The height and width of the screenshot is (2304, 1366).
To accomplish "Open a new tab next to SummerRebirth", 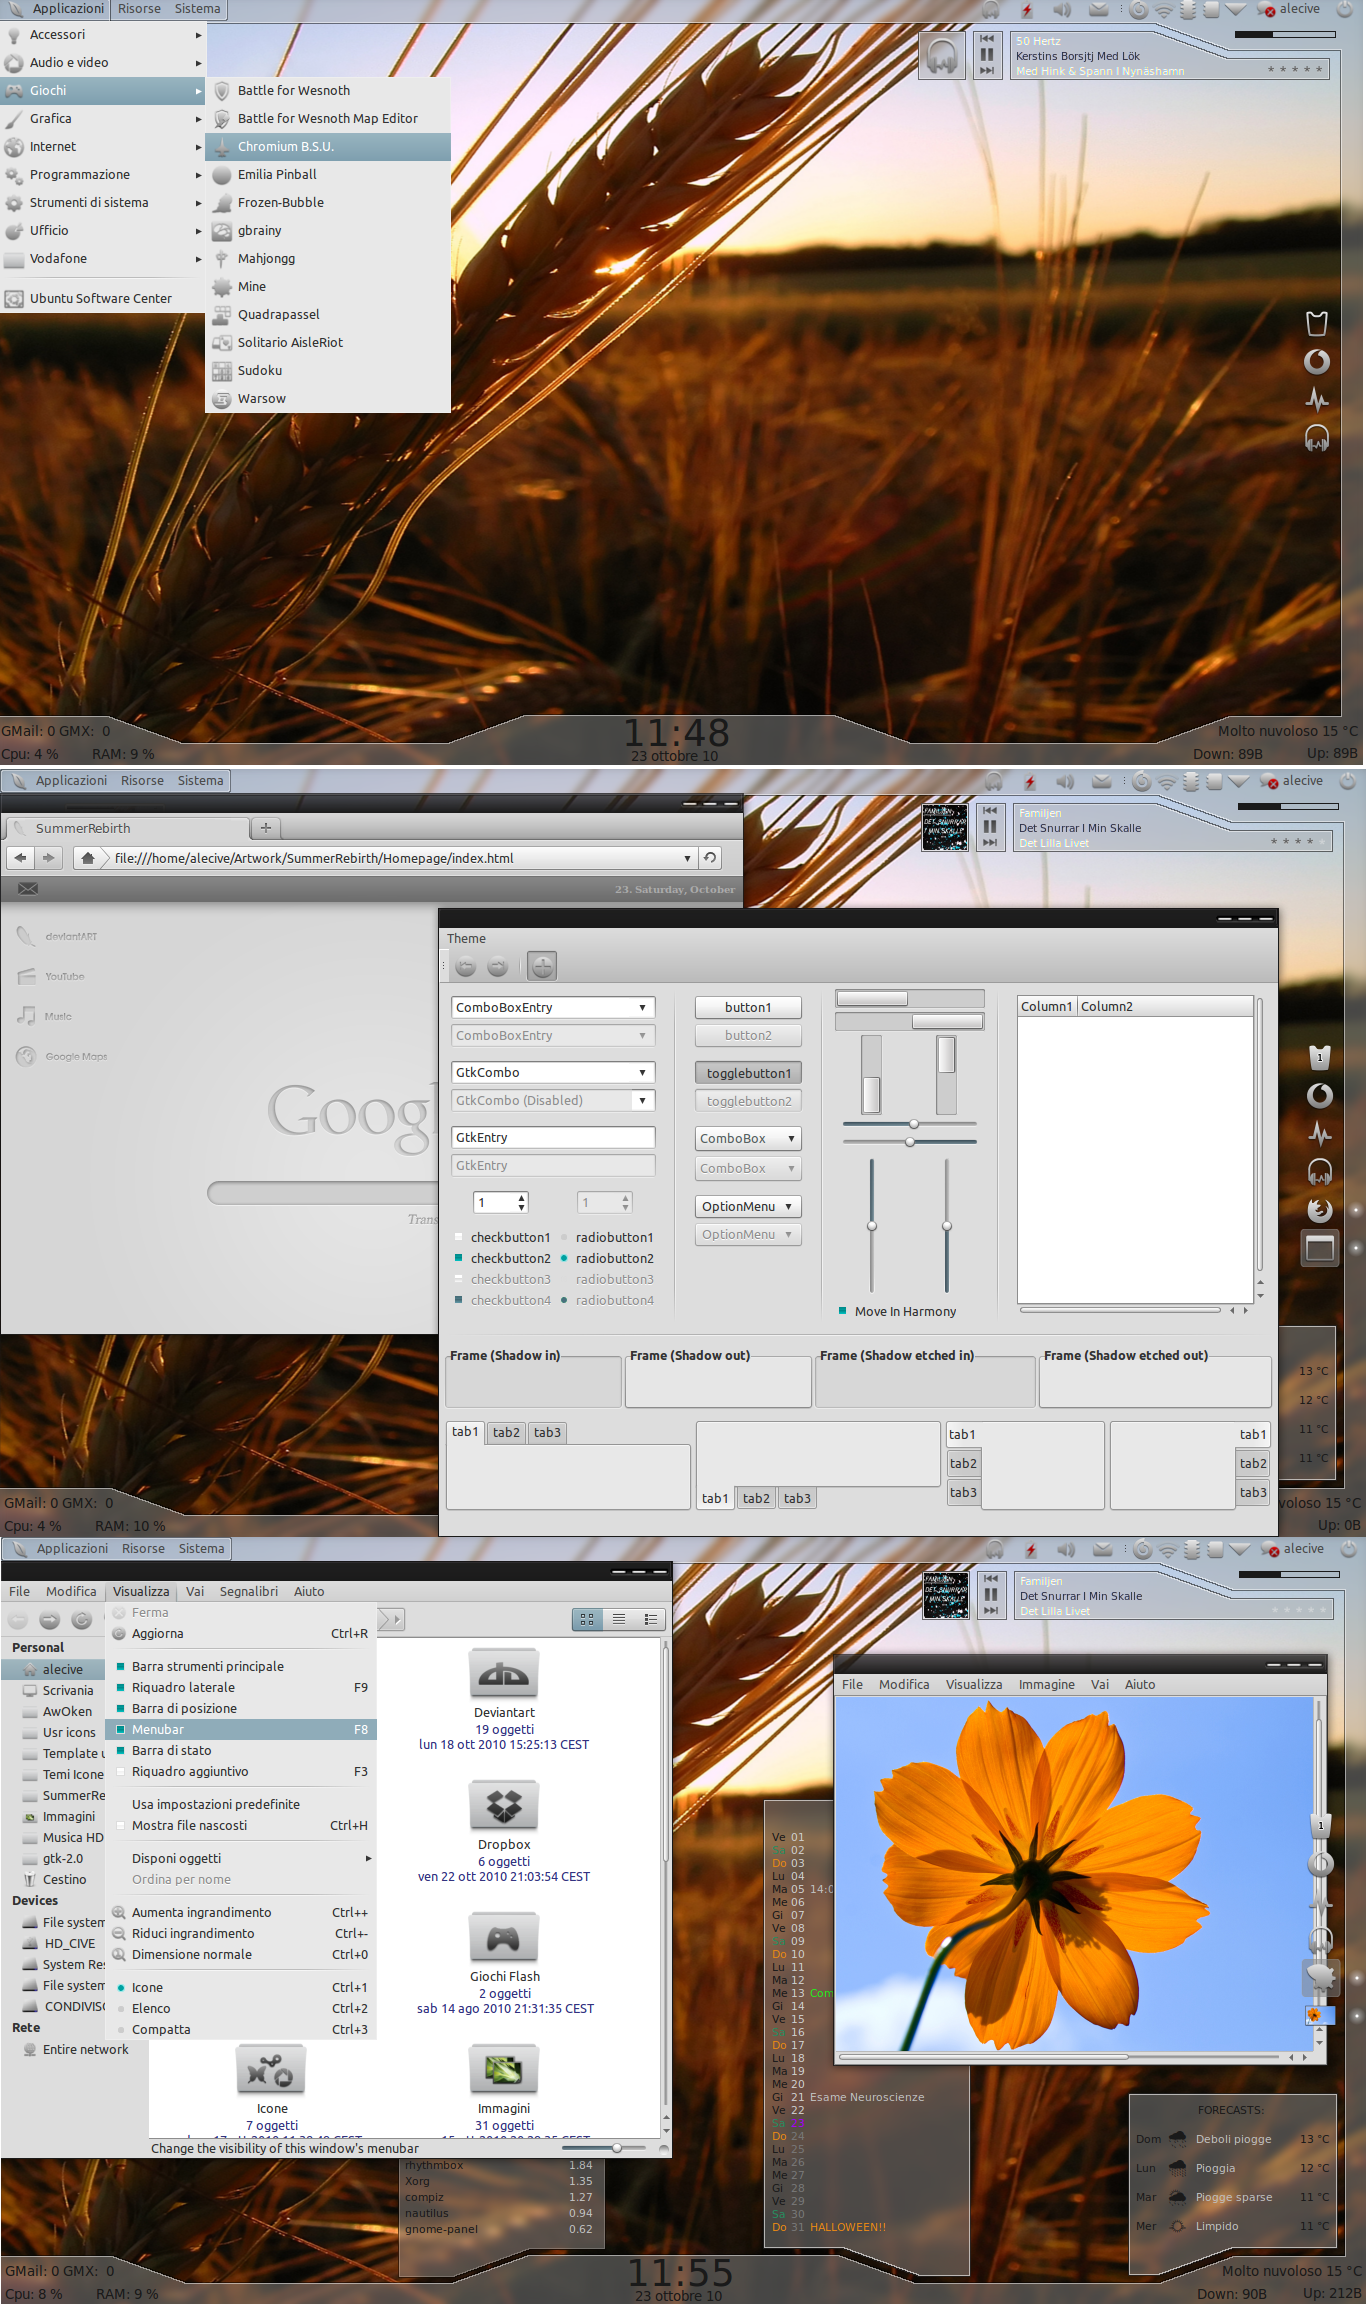I will (266, 828).
